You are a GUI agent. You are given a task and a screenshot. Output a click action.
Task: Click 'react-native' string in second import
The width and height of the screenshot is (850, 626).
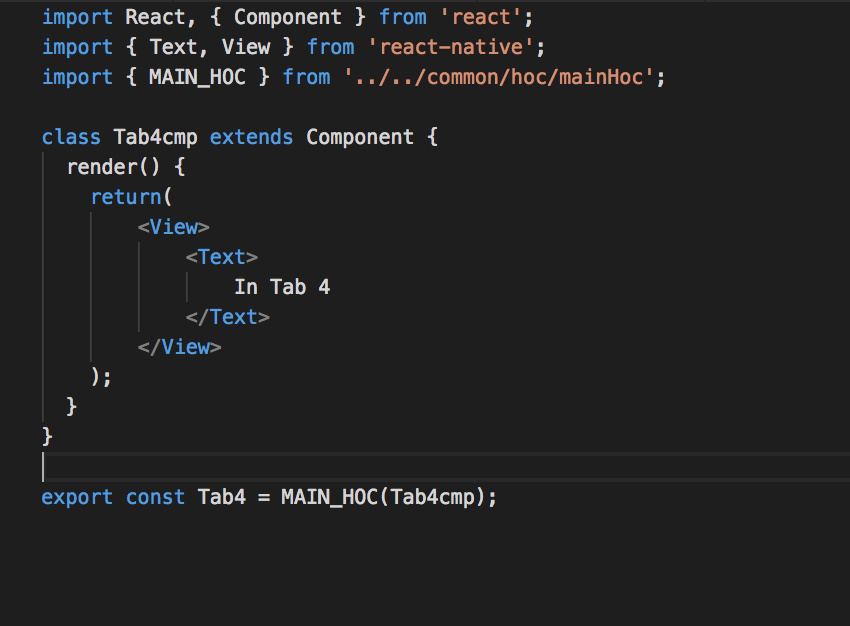[451, 47]
